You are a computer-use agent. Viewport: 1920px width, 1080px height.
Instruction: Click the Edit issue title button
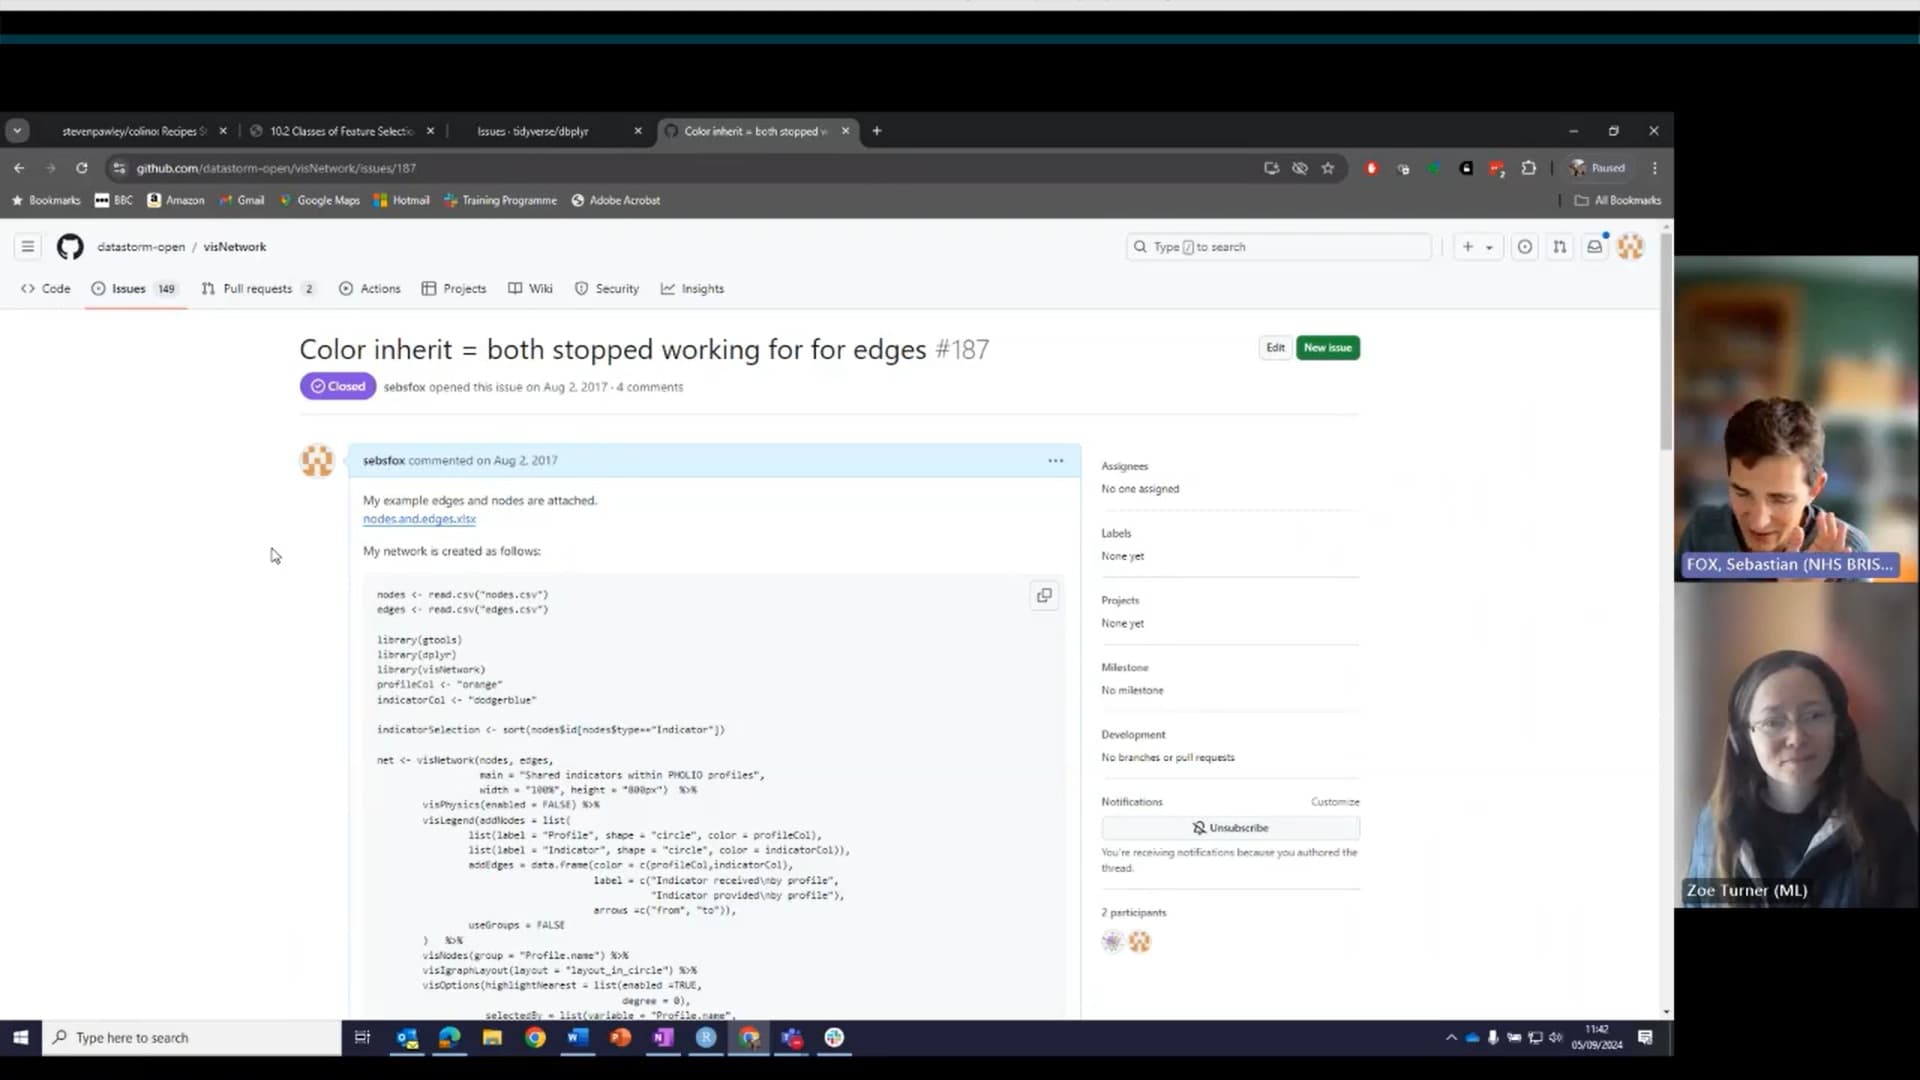pyautogui.click(x=1275, y=348)
